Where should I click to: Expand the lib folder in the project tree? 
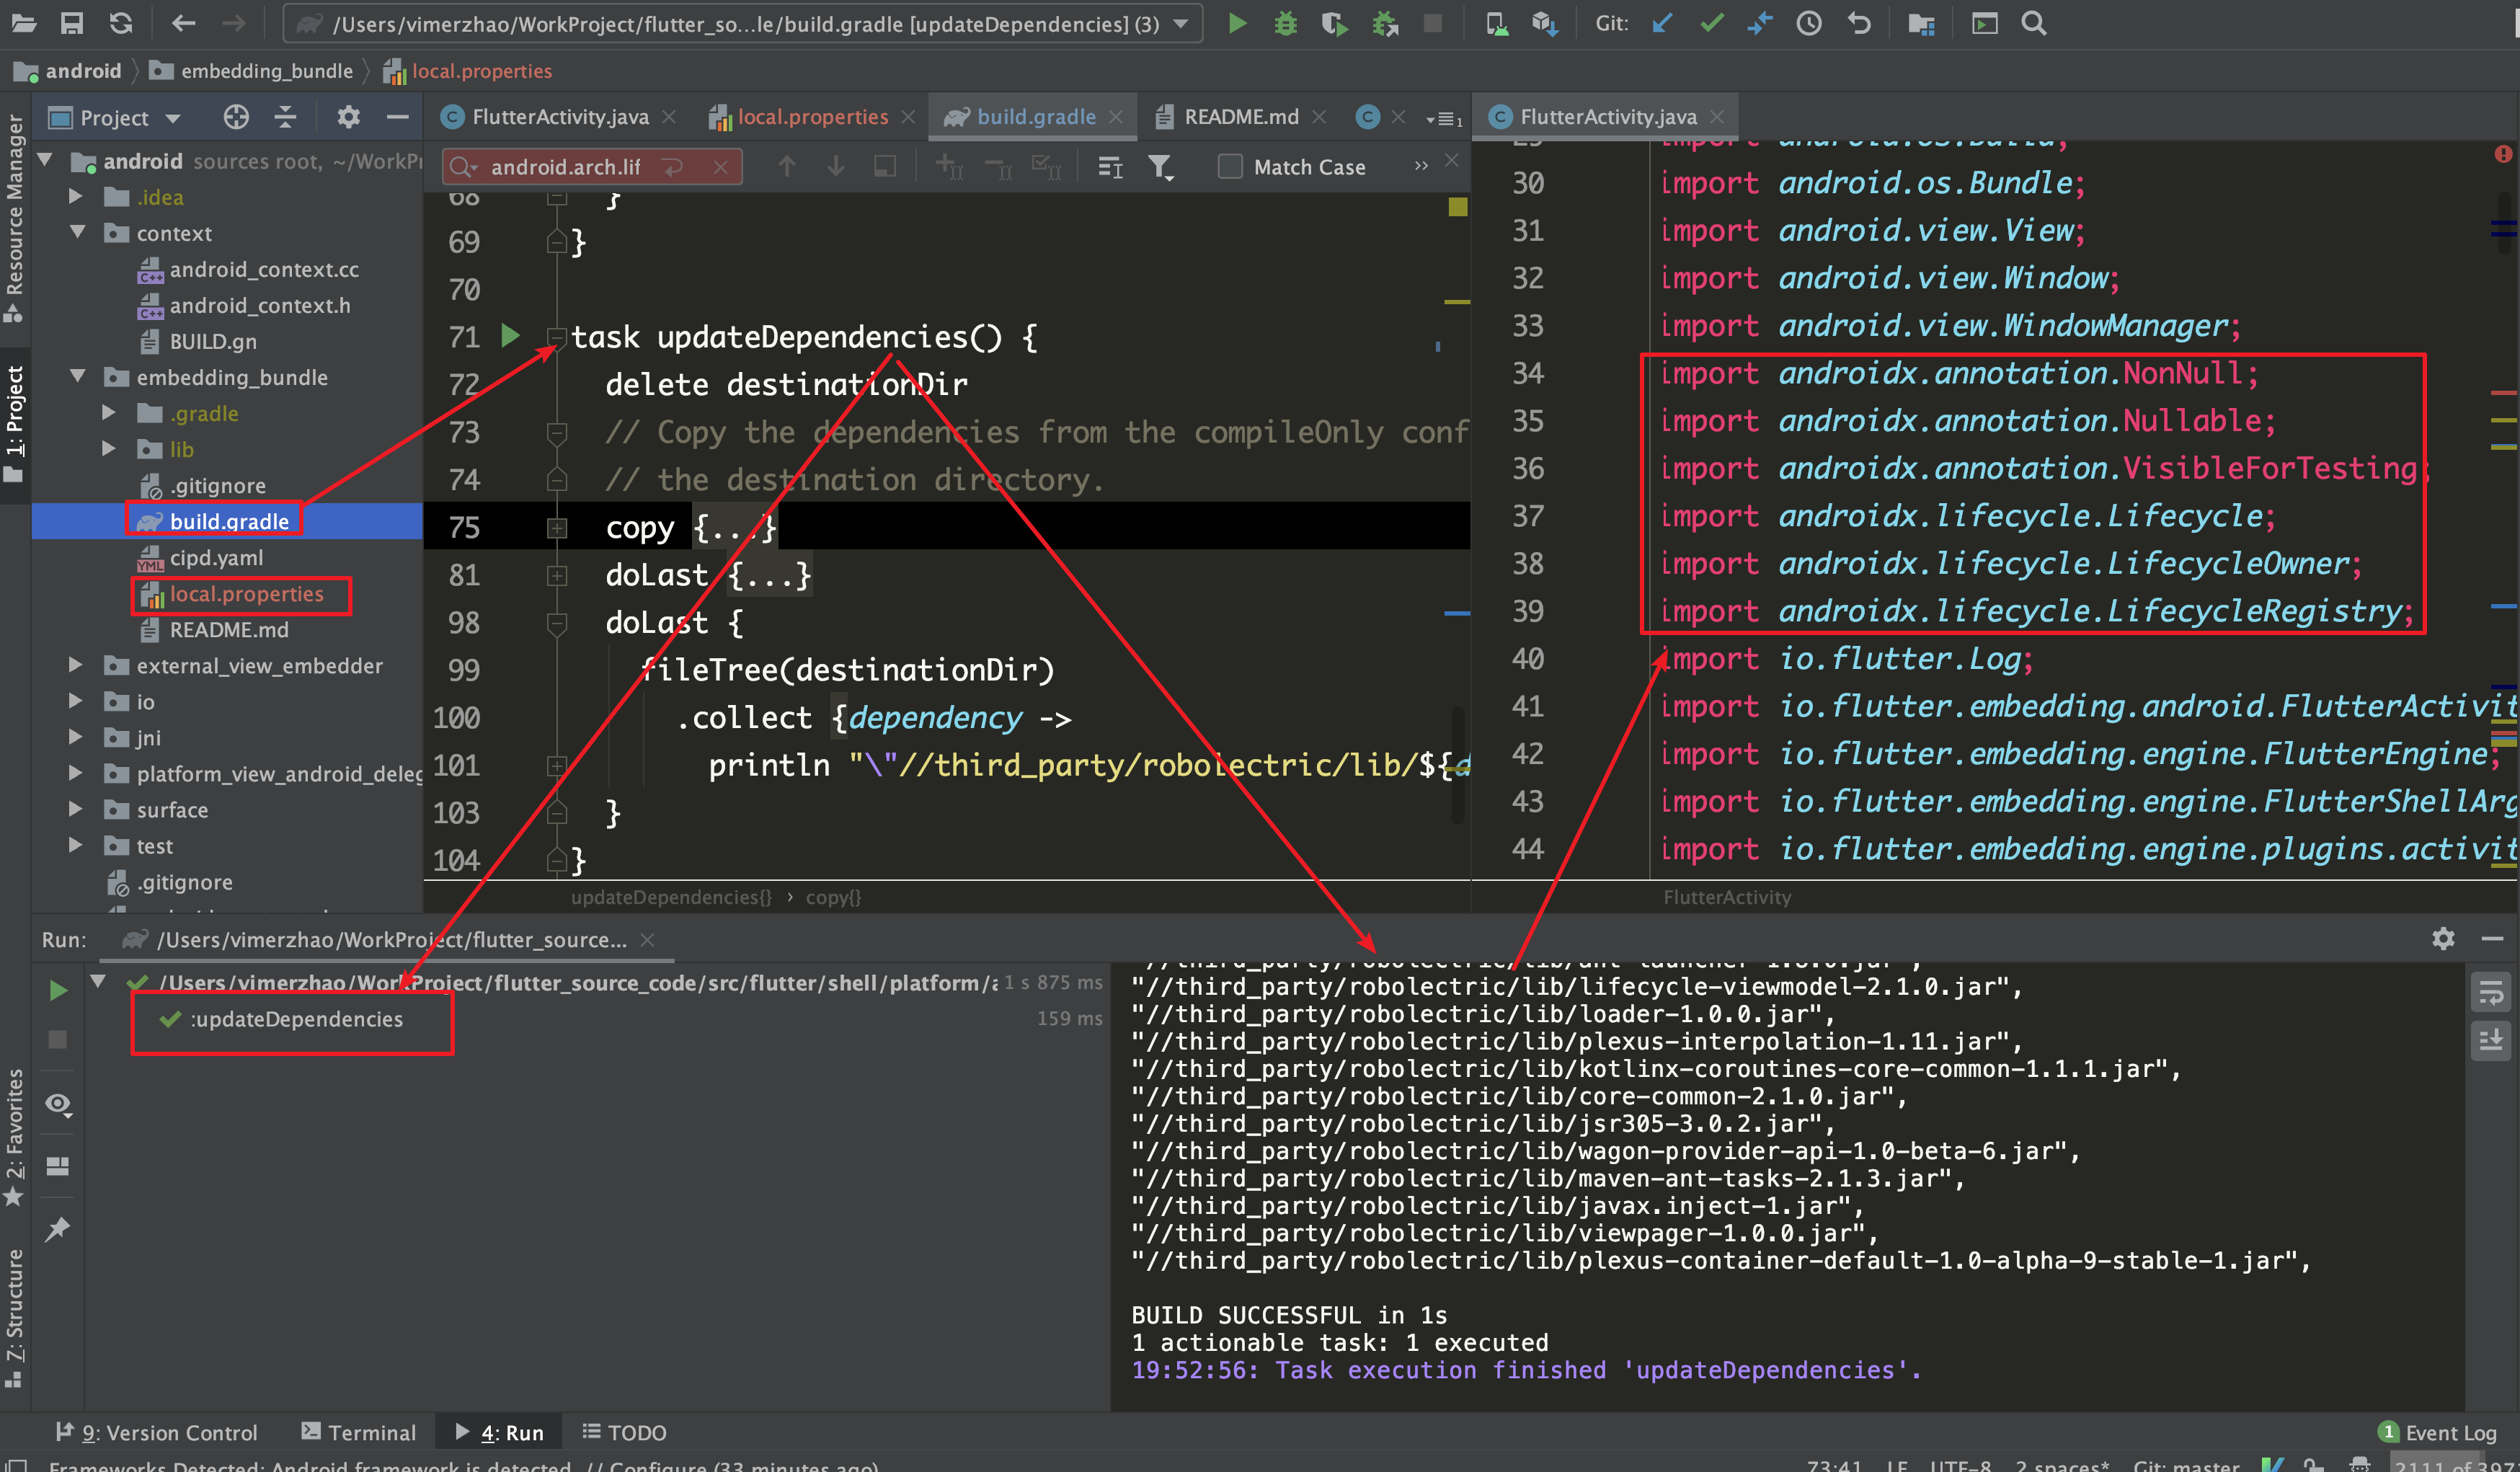coord(108,449)
